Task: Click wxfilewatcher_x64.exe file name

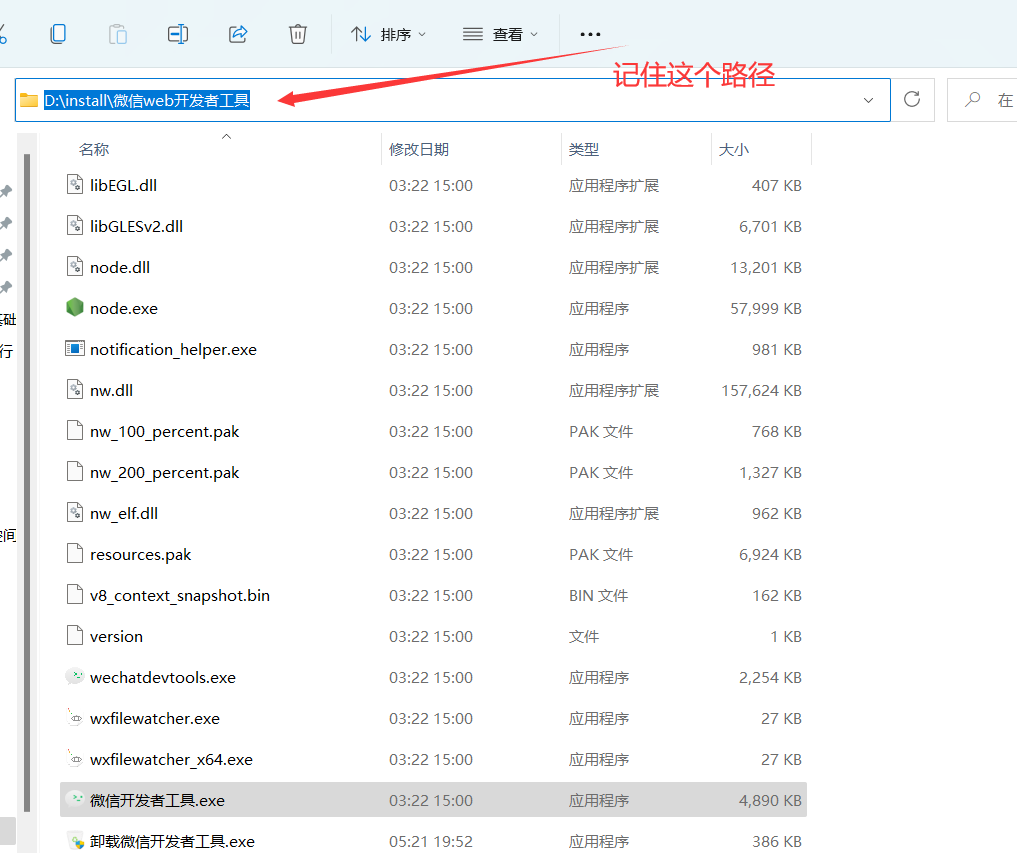Action: point(171,760)
